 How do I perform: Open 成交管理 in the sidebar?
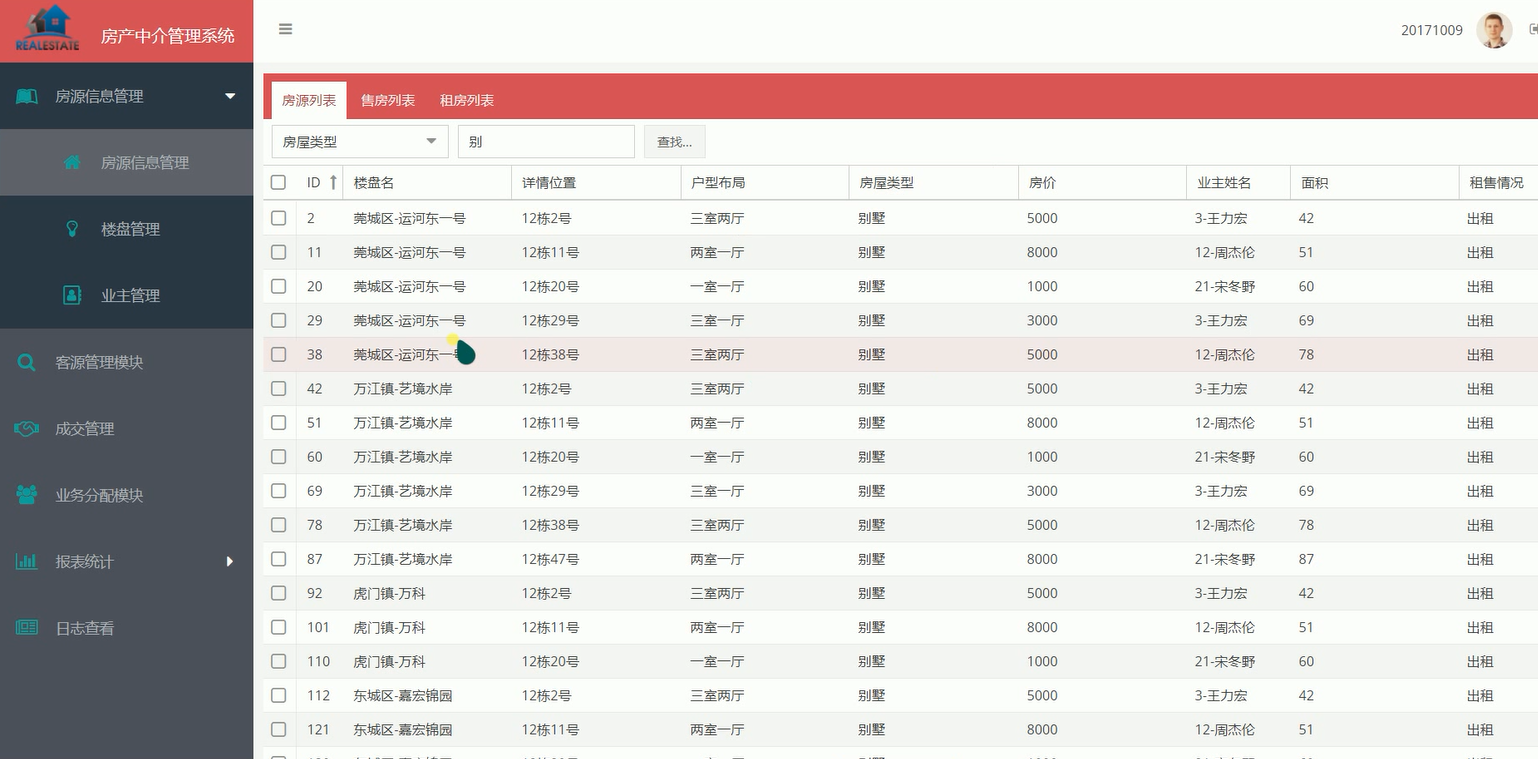tap(84, 428)
